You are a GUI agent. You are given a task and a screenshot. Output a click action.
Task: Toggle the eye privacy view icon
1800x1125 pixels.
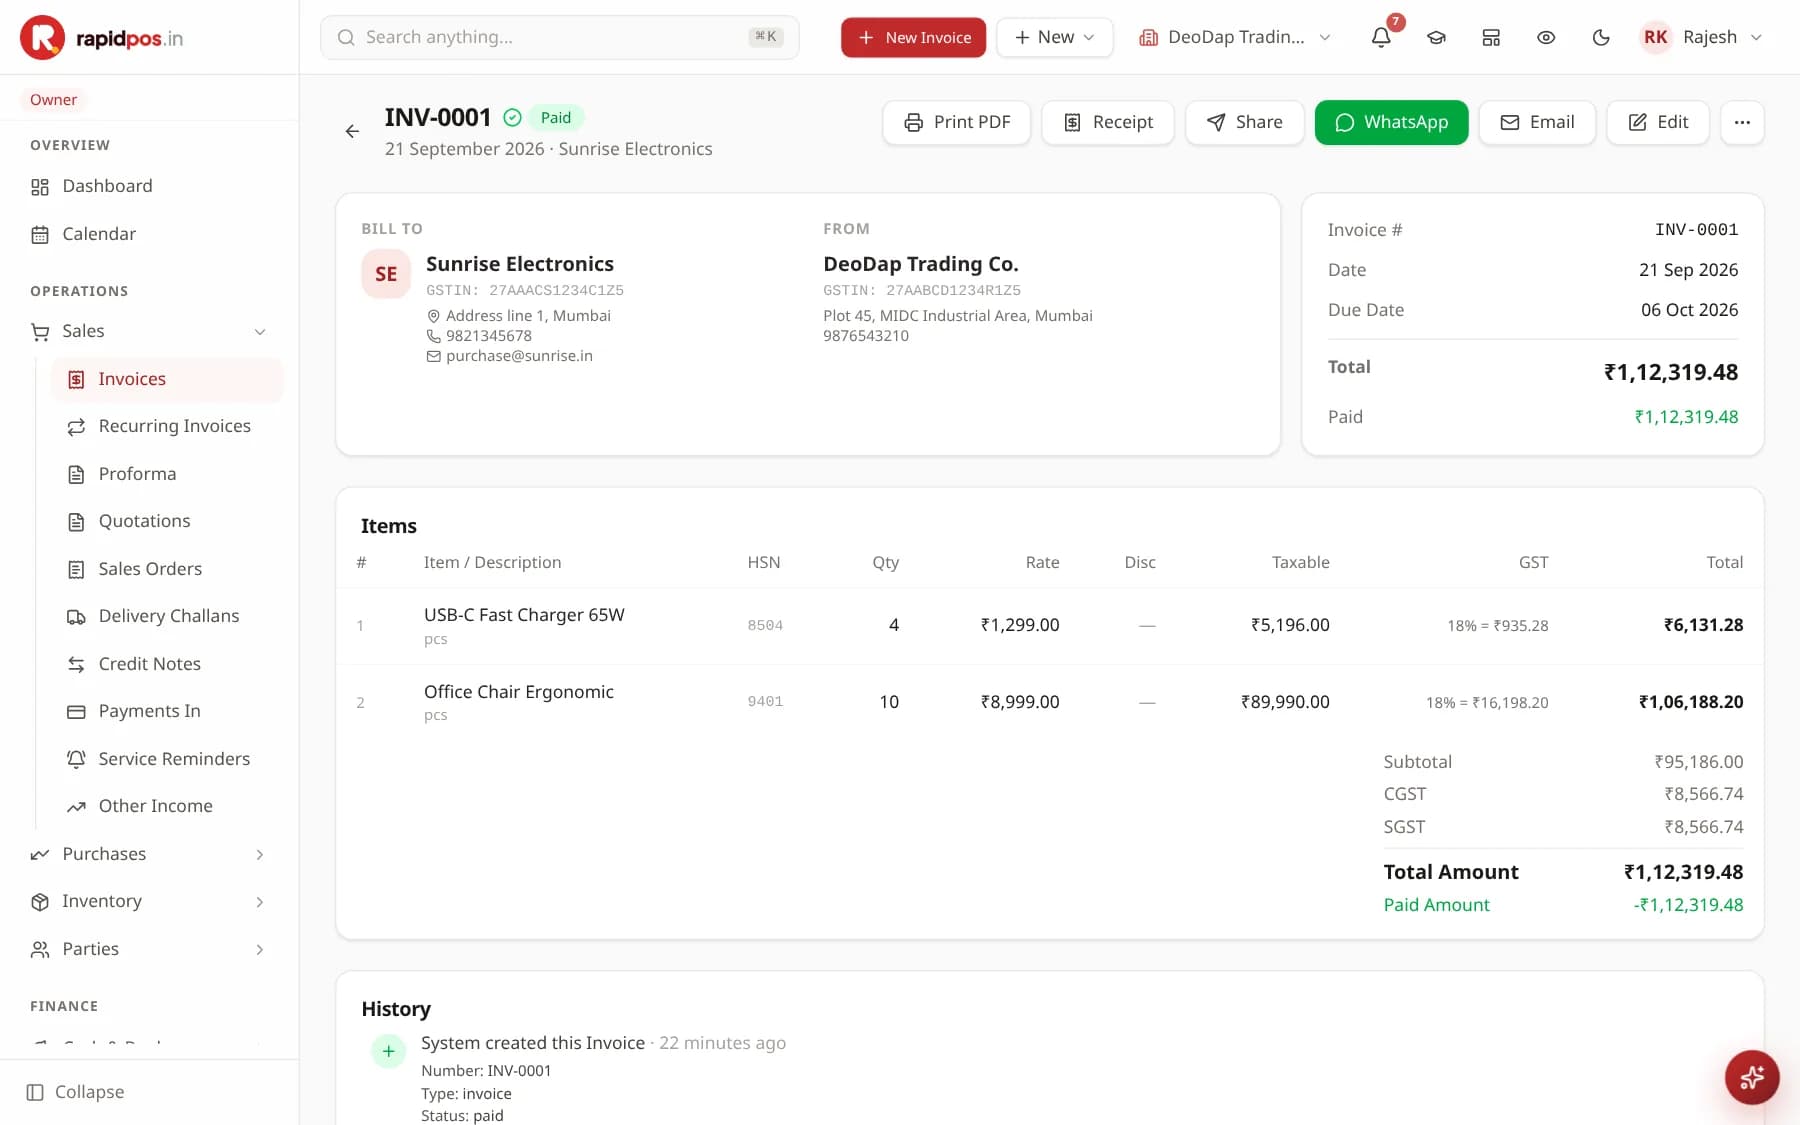point(1546,37)
